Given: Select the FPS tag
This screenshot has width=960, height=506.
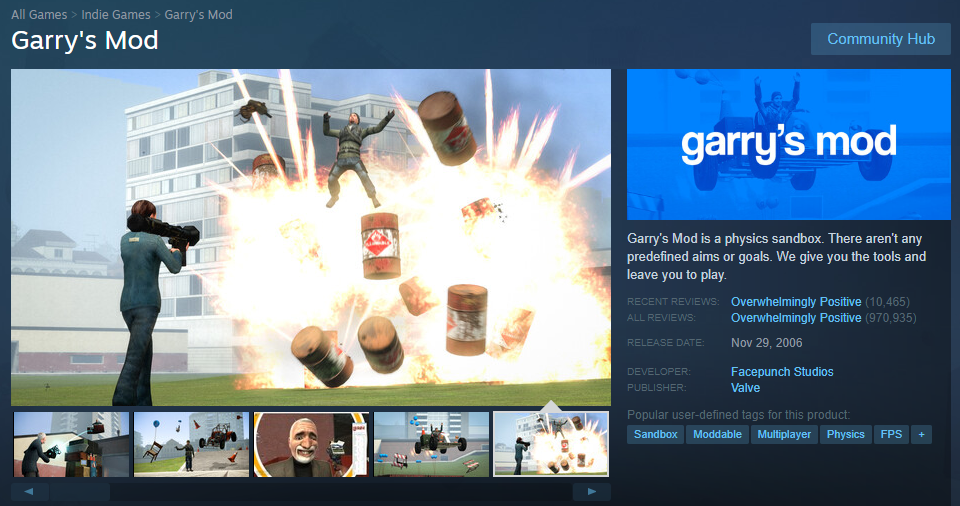Looking at the screenshot, I should tap(891, 434).
